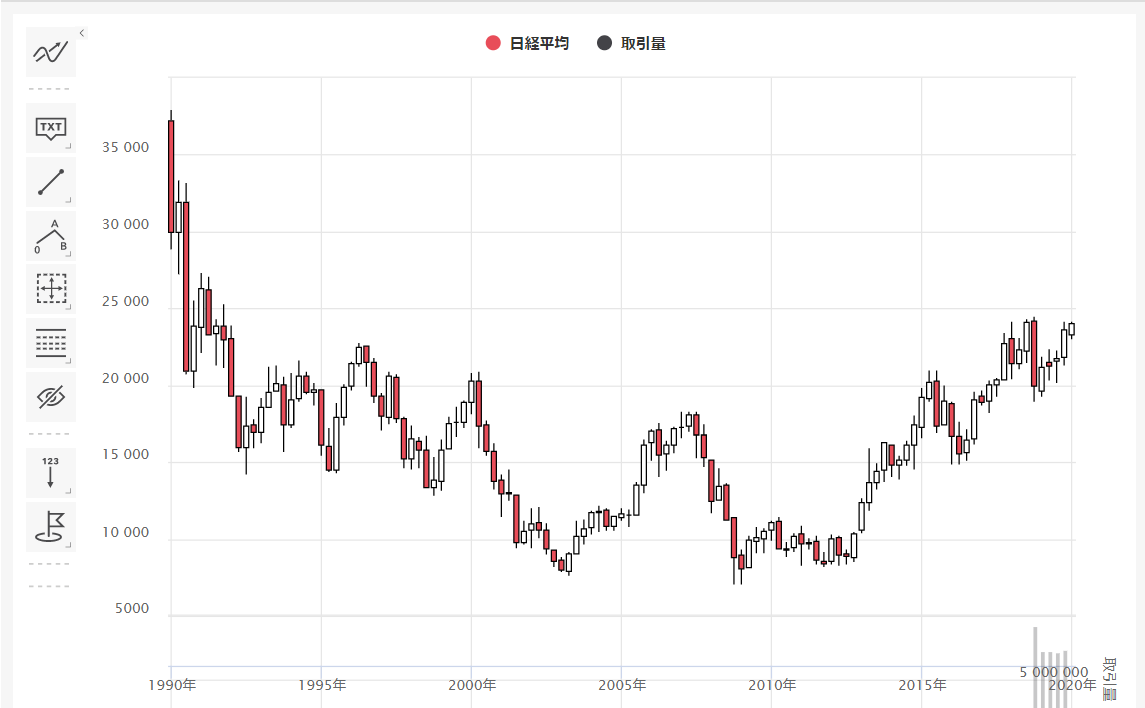Select the TXT text annotation tool
1145x708 pixels.
(x=51, y=128)
